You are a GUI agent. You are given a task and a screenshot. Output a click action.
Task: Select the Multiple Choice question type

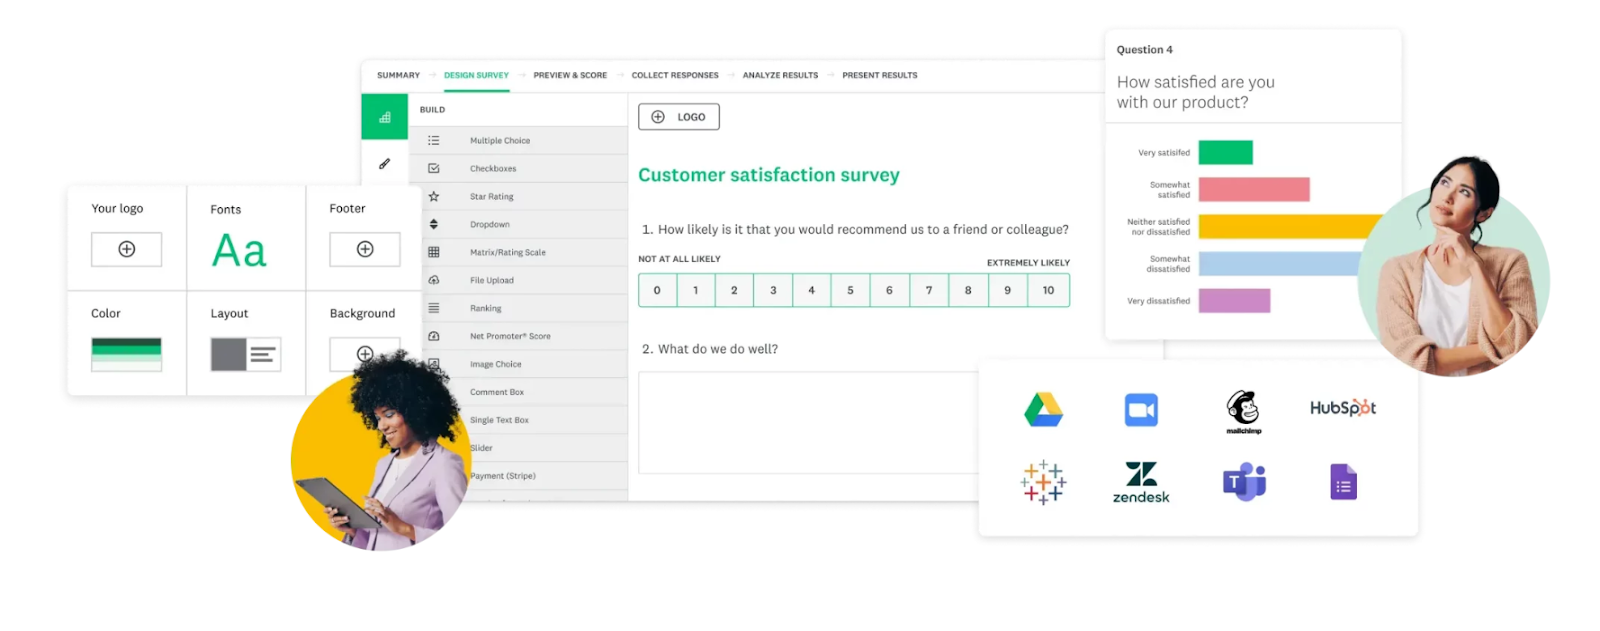(518, 141)
